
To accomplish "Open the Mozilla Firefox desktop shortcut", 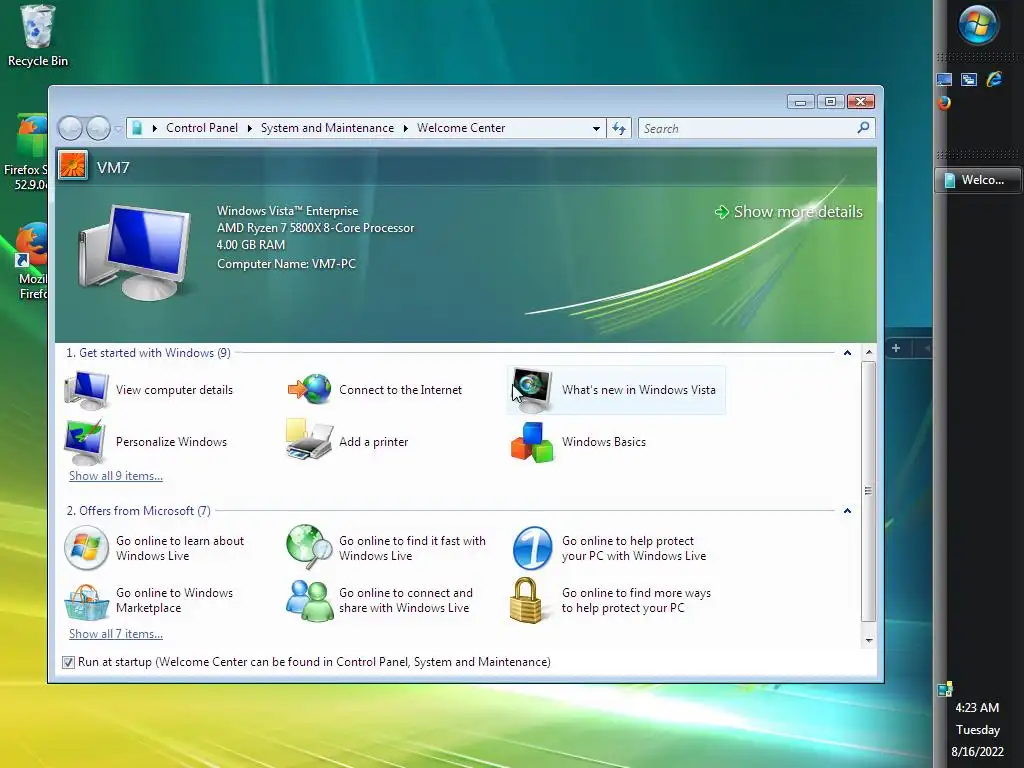I will [31, 261].
